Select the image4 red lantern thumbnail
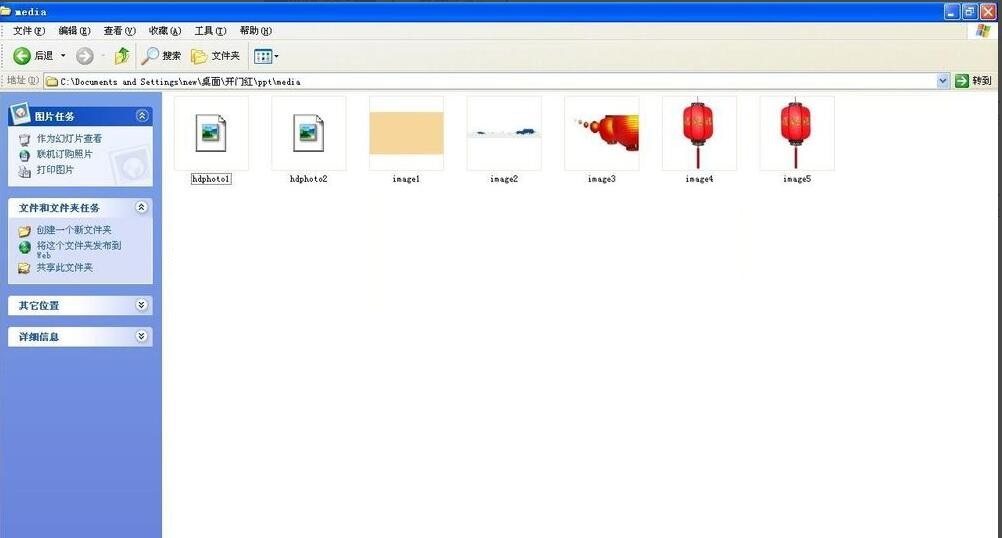The width and height of the screenshot is (1002, 538). pyautogui.click(x=699, y=134)
